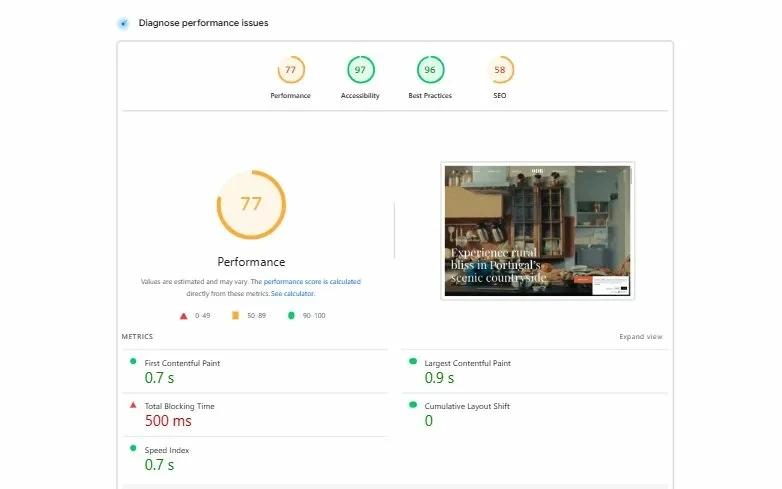Click the red triangle beside Total Blocking Time
This screenshot has height=489, width=782.
133,405
